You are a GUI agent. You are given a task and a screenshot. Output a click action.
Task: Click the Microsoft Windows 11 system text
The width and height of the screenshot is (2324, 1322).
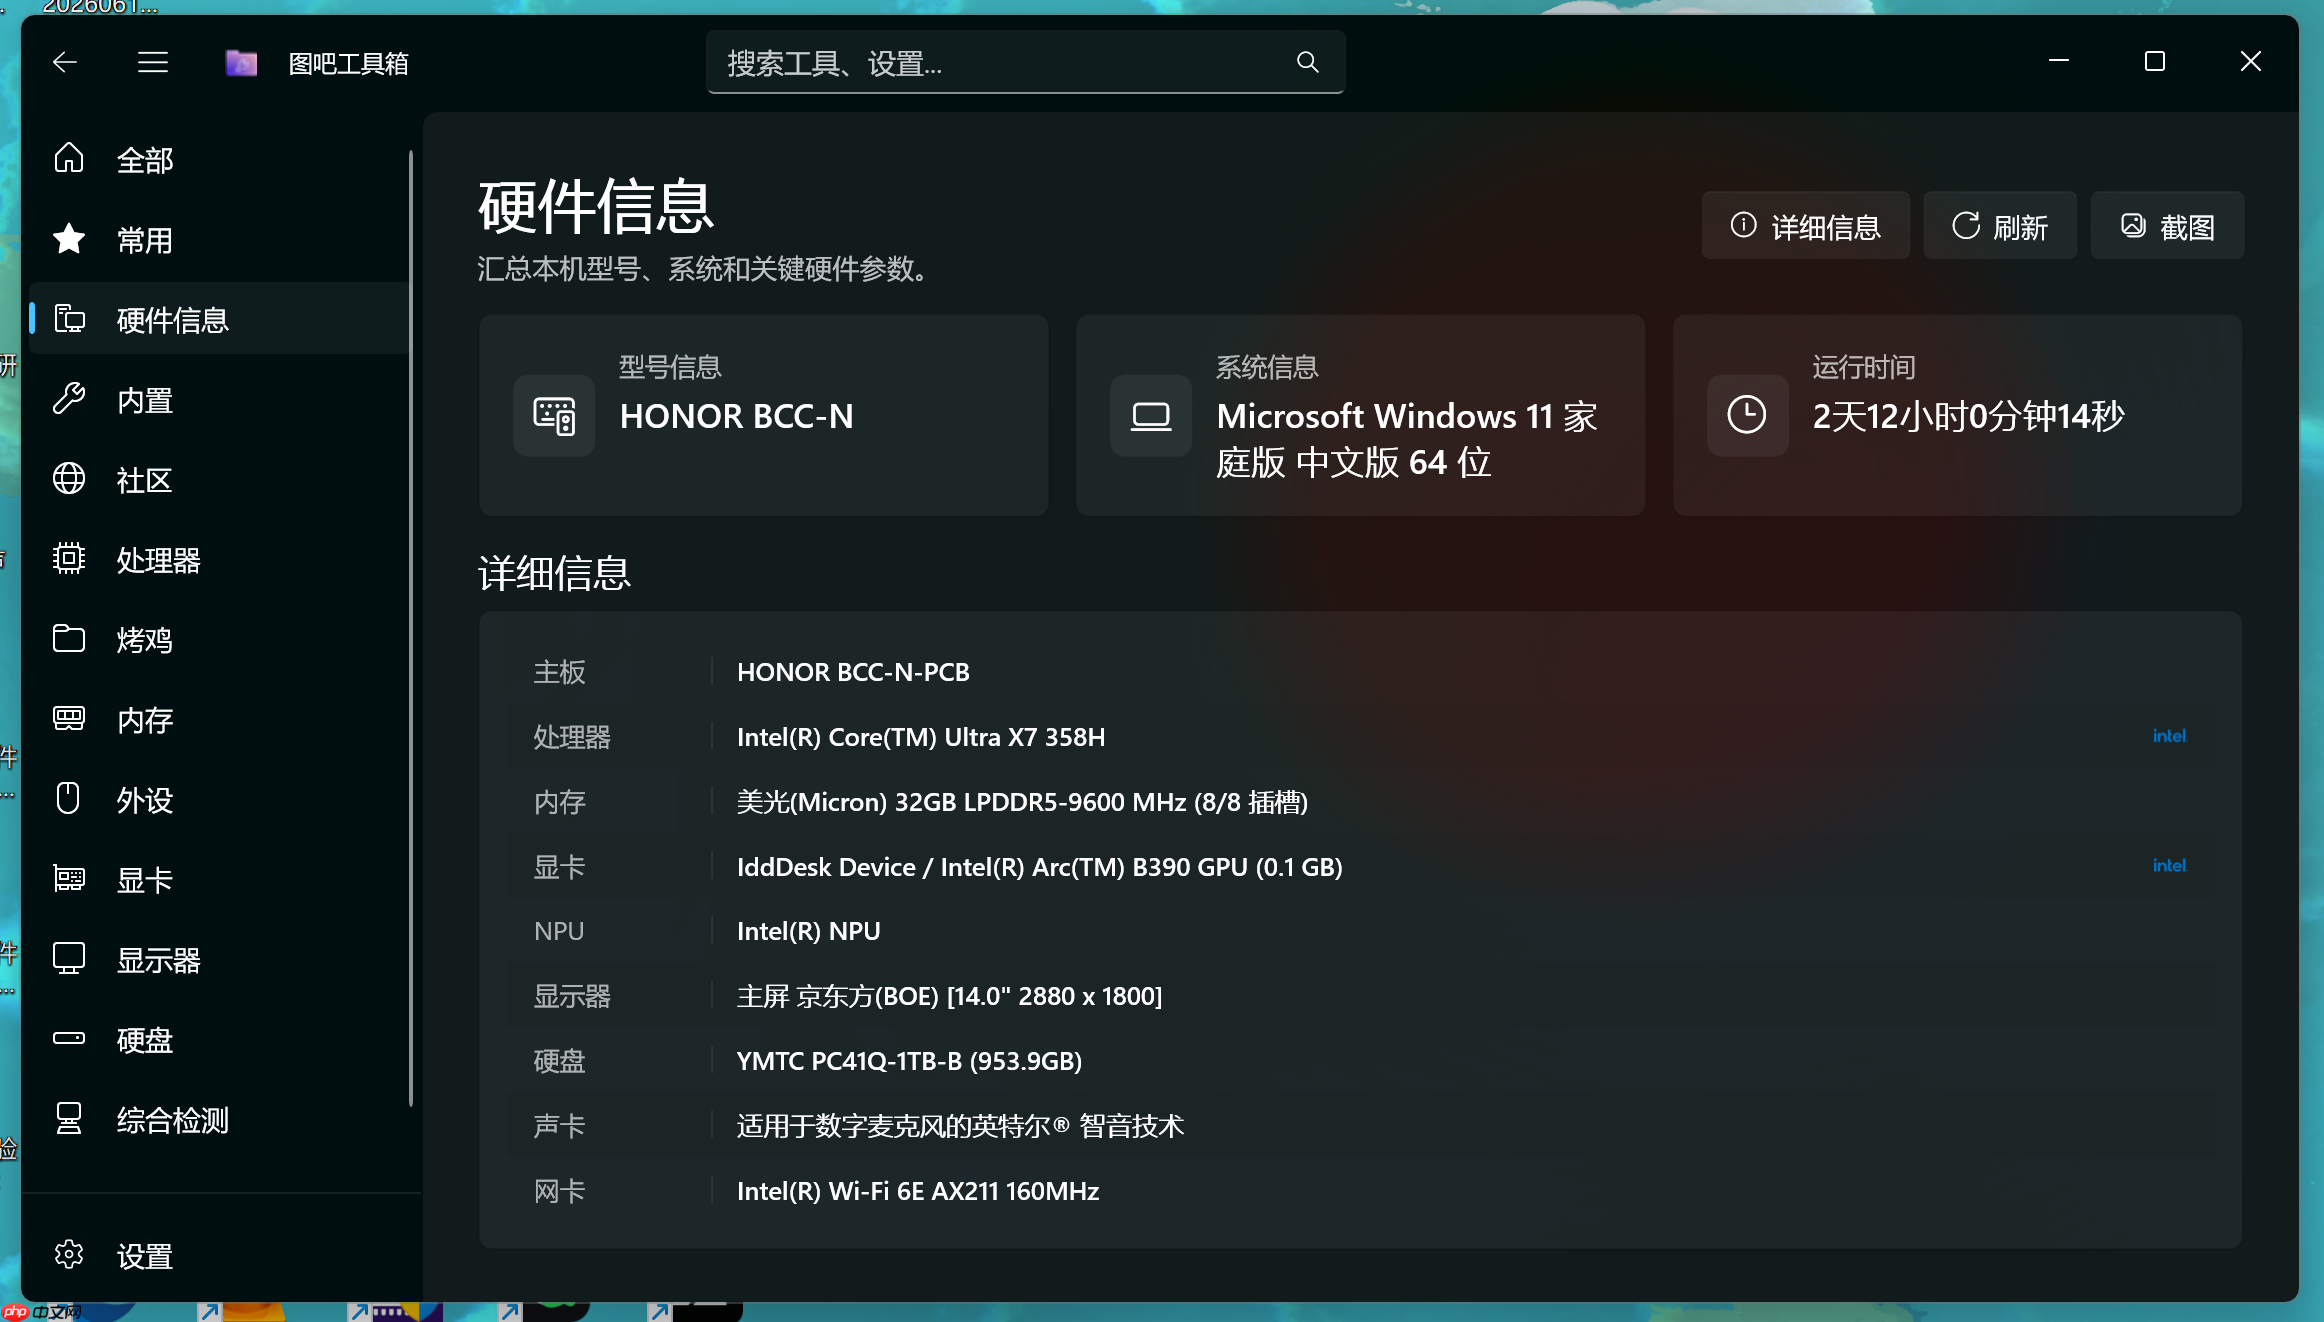(1407, 439)
